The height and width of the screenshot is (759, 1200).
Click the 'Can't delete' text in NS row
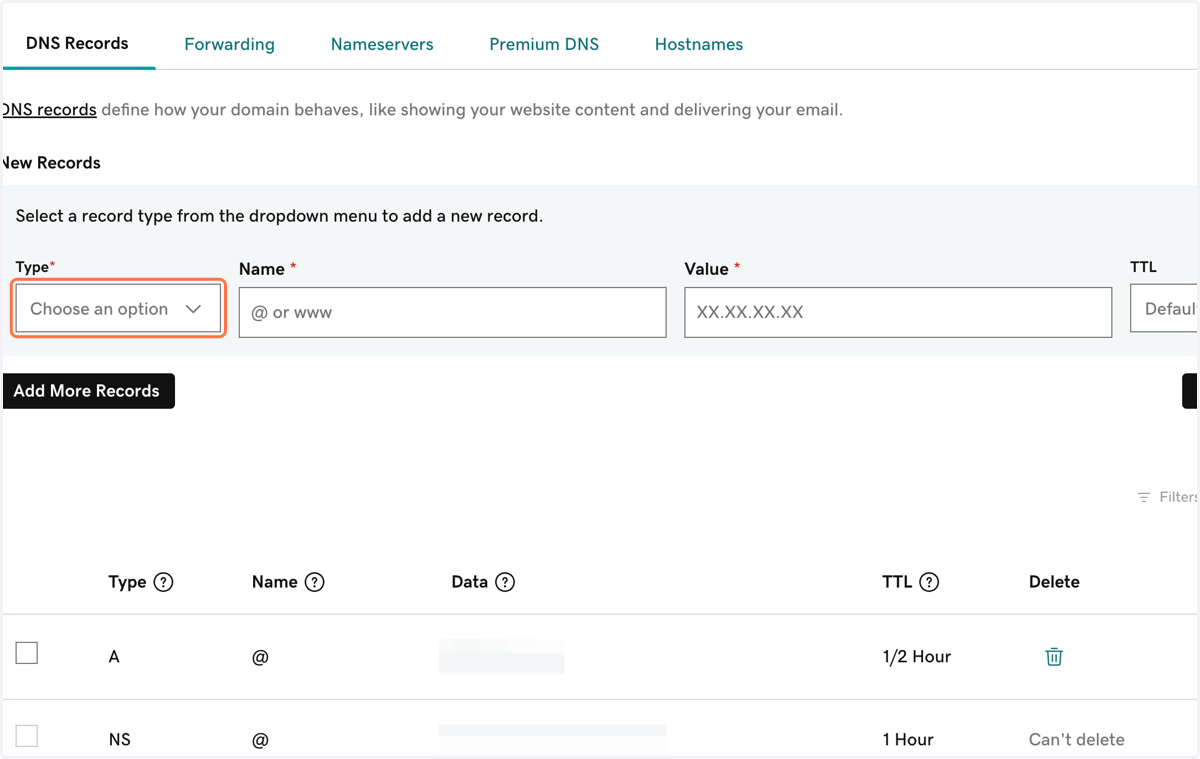(x=1077, y=740)
